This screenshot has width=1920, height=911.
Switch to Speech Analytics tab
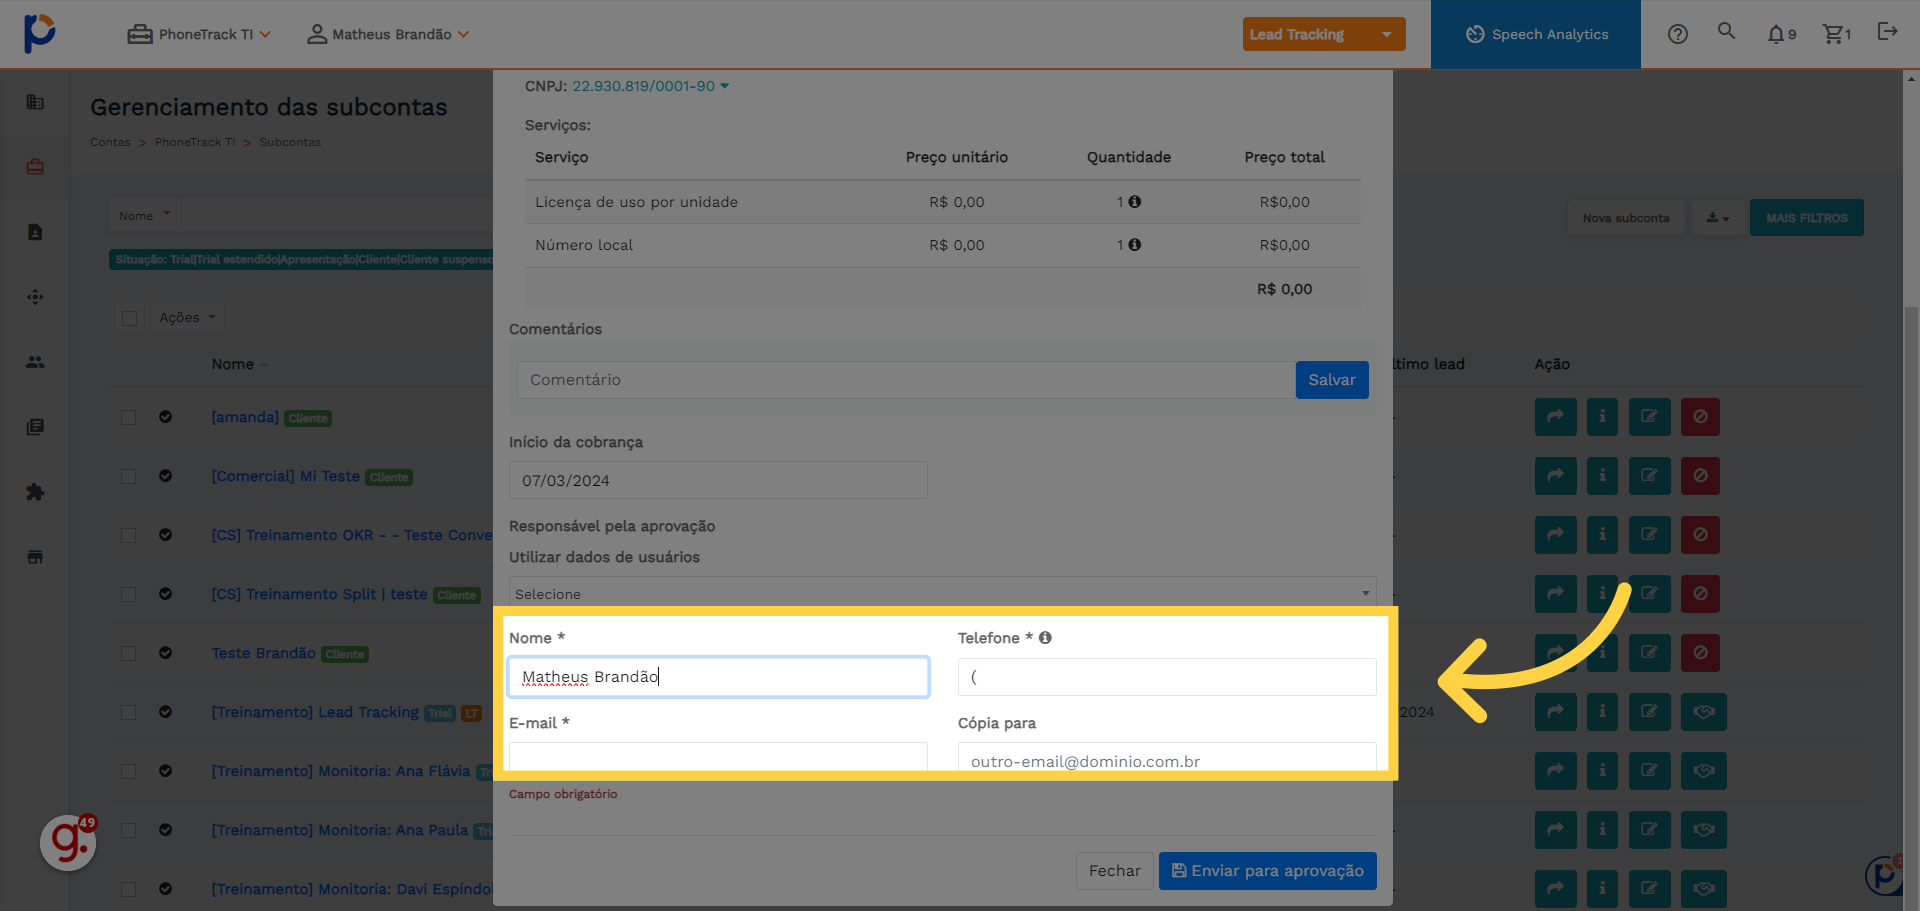(1535, 34)
